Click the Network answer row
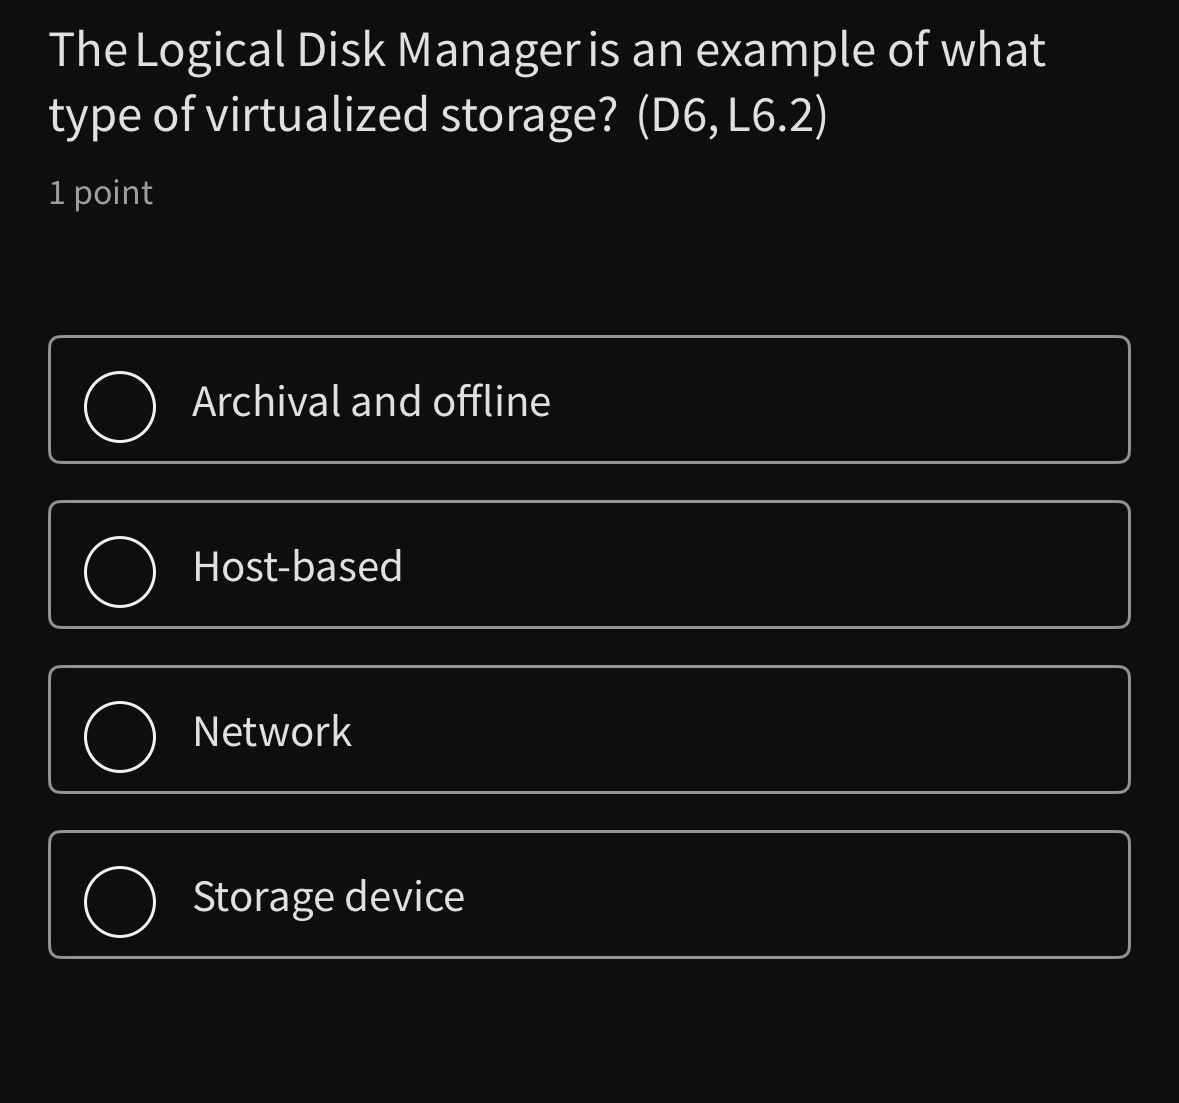Screen dimensions: 1179x1103 tap(589, 729)
